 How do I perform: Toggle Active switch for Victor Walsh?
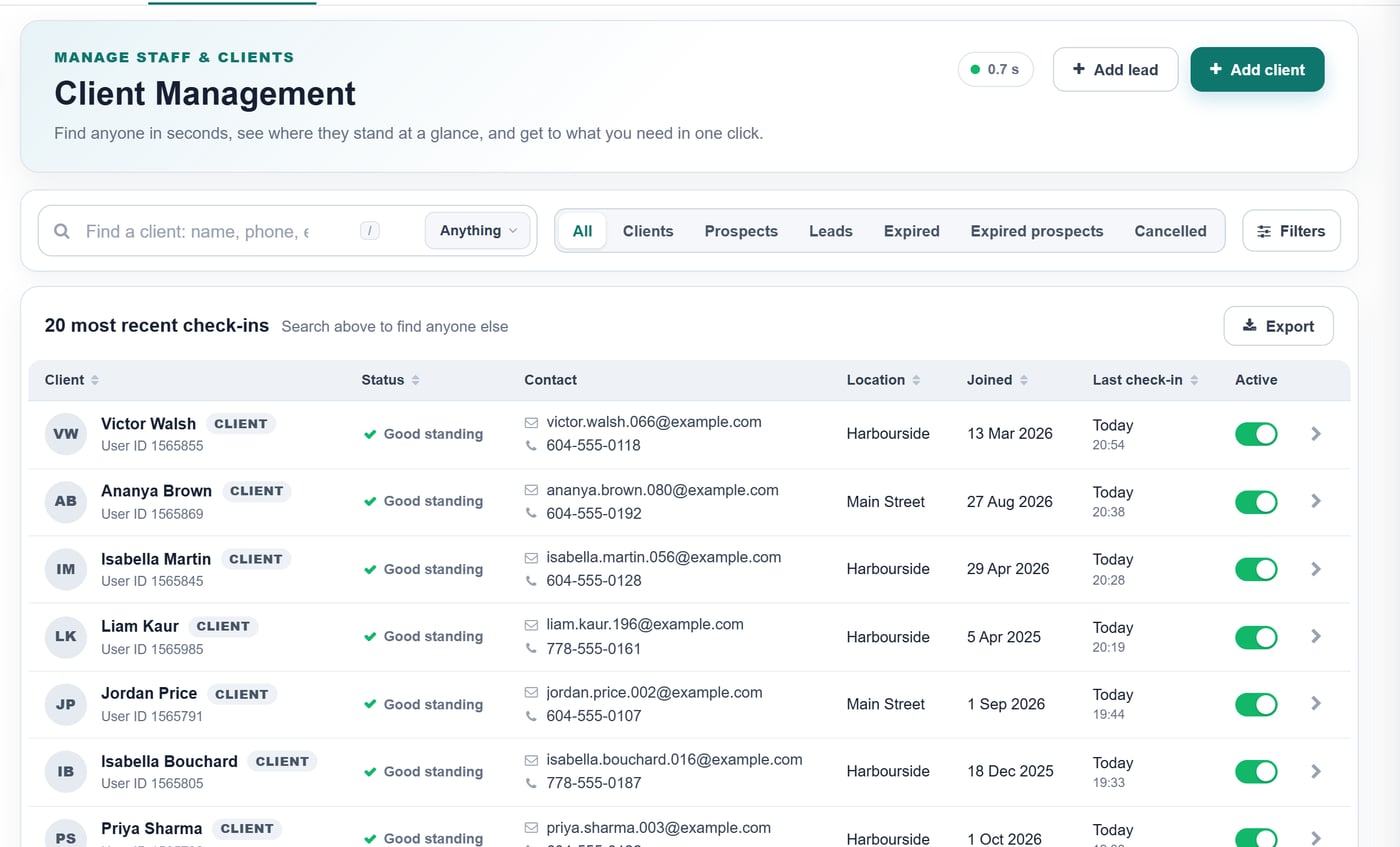point(1256,434)
